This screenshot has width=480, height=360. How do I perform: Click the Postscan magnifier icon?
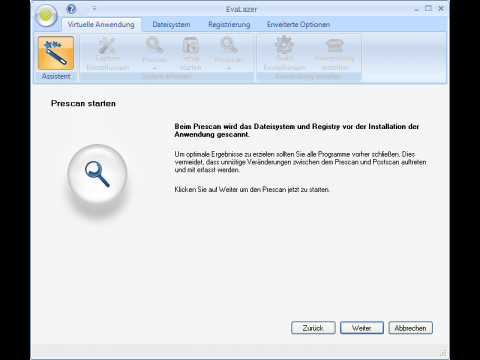[229, 45]
